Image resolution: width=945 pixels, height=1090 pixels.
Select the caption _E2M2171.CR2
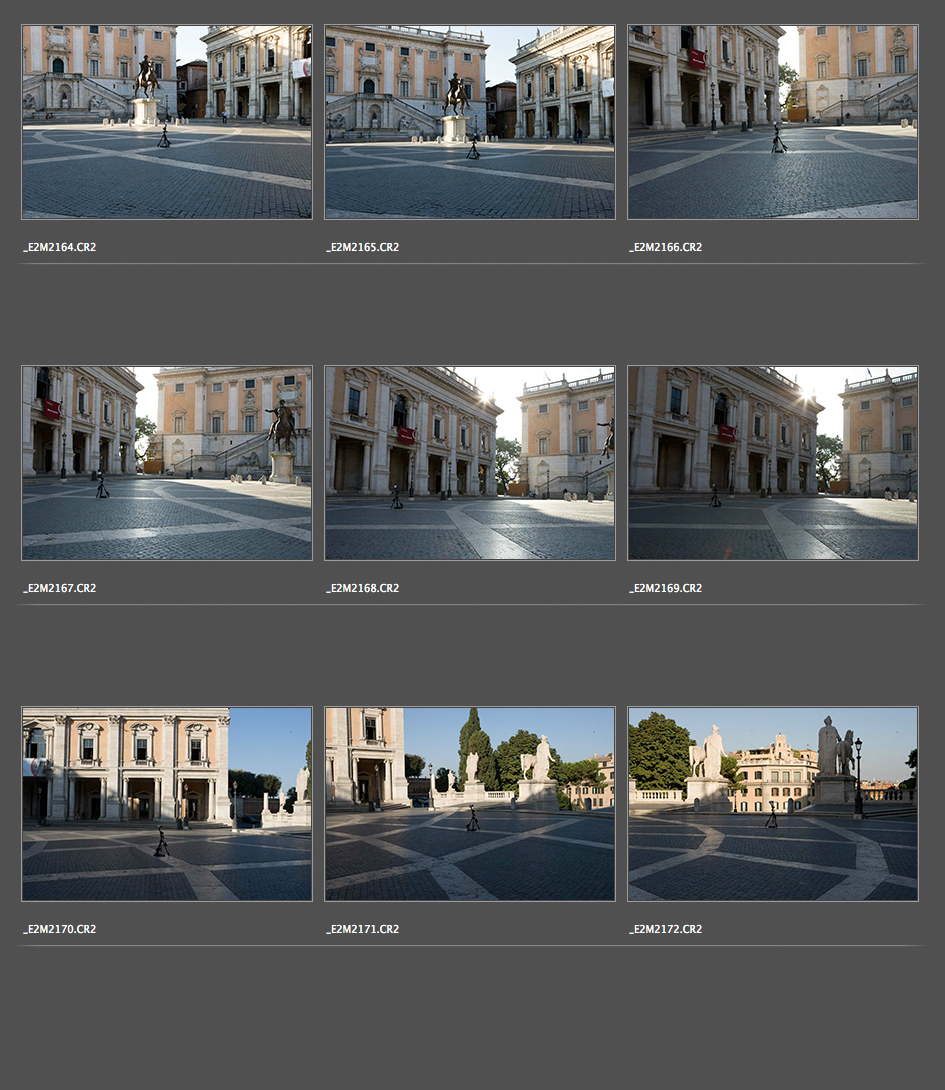click(x=363, y=929)
